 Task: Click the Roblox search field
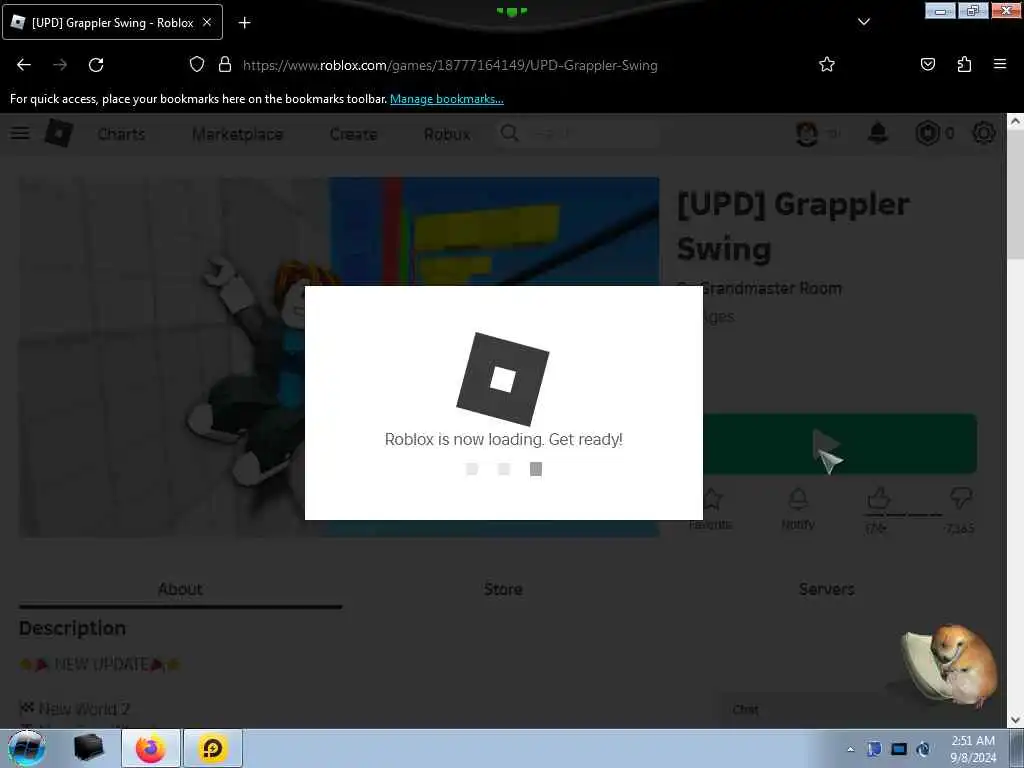pyautogui.click(x=577, y=134)
